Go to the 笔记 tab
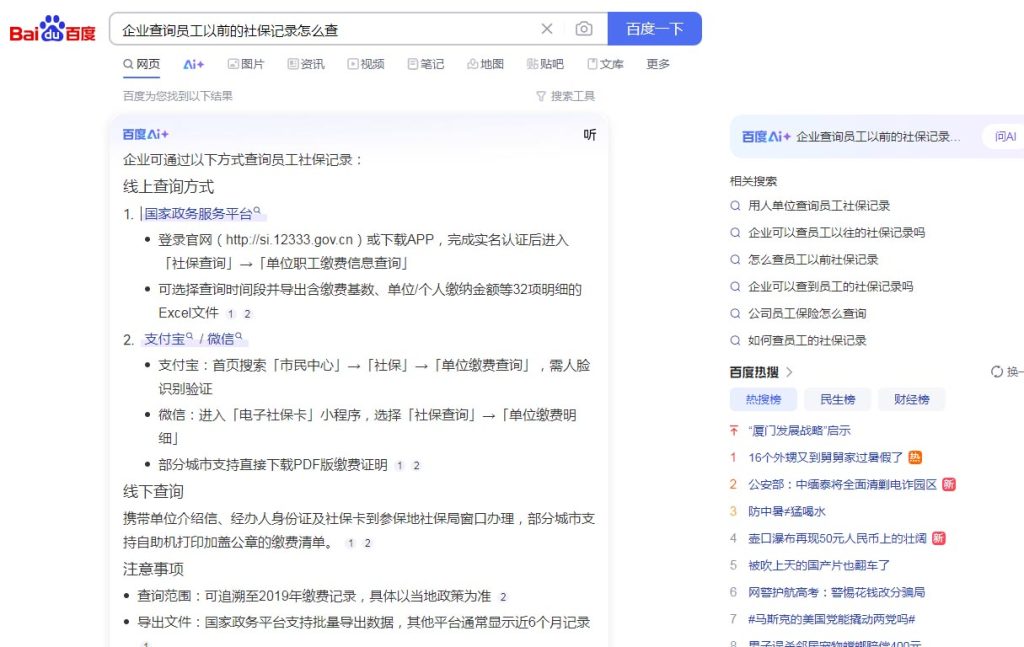 pyautogui.click(x=426, y=64)
